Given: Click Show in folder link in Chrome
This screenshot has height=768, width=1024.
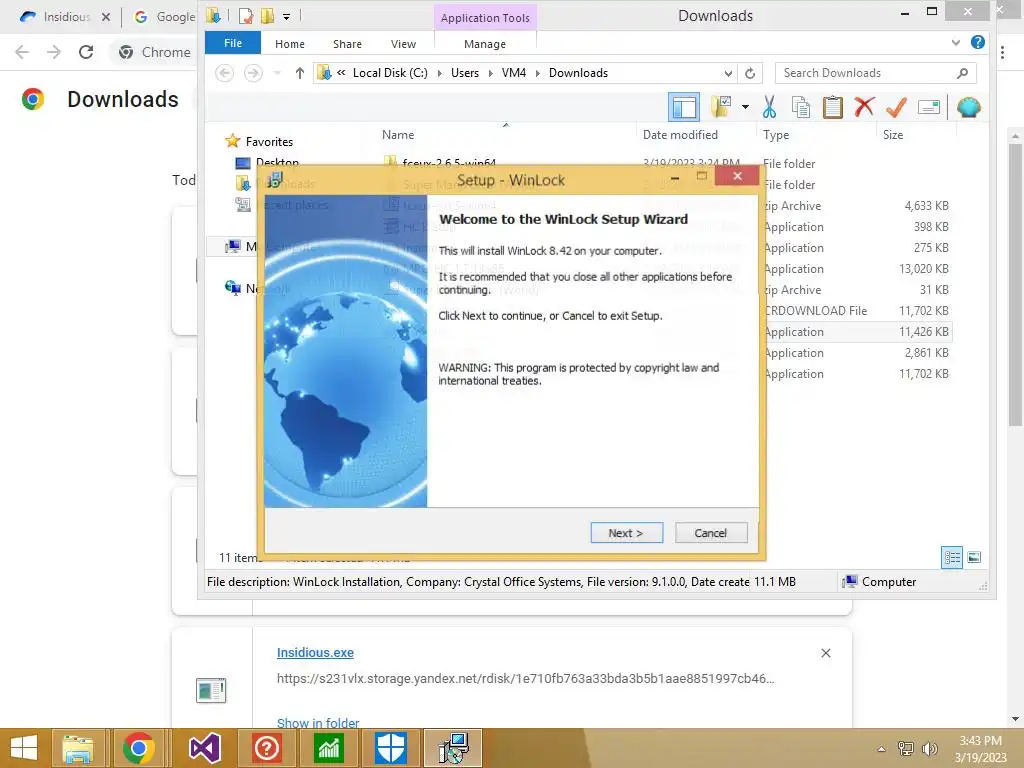Looking at the screenshot, I should pos(317,723).
